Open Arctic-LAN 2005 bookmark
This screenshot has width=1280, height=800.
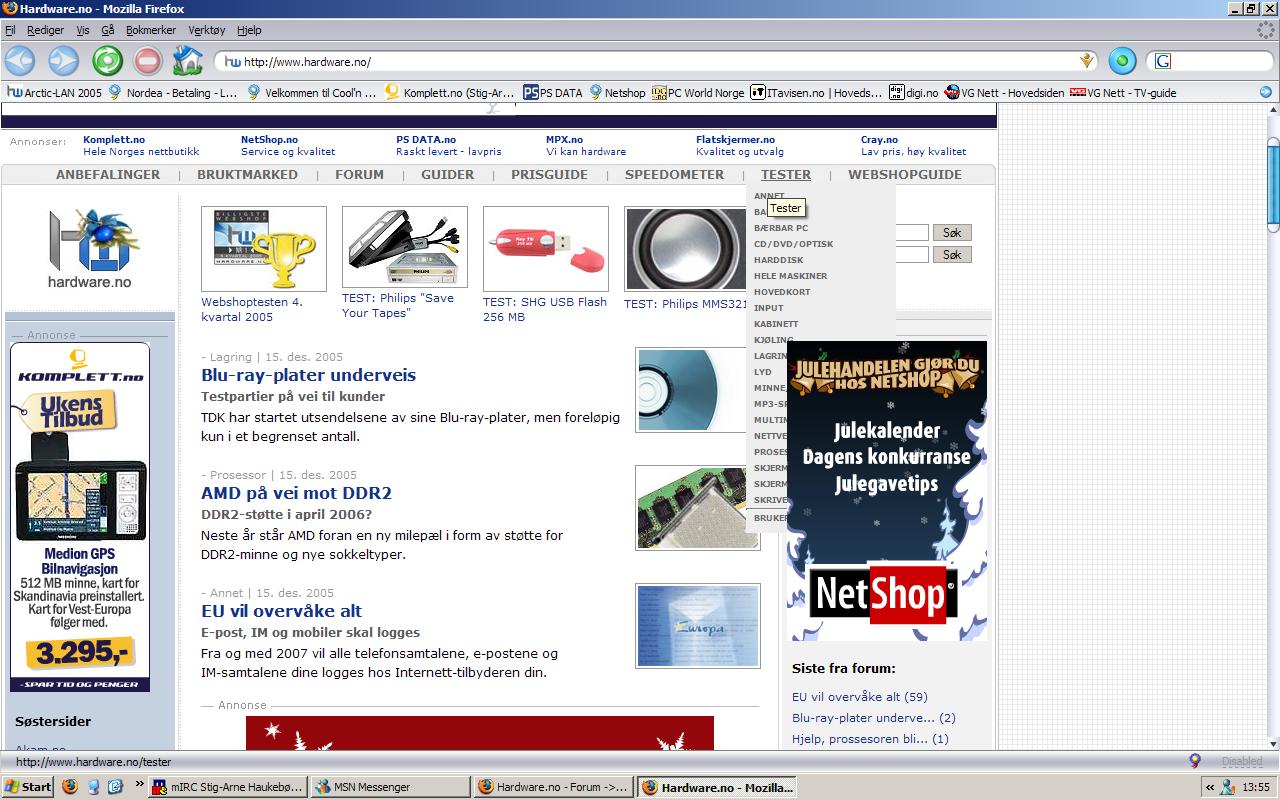tap(54, 92)
